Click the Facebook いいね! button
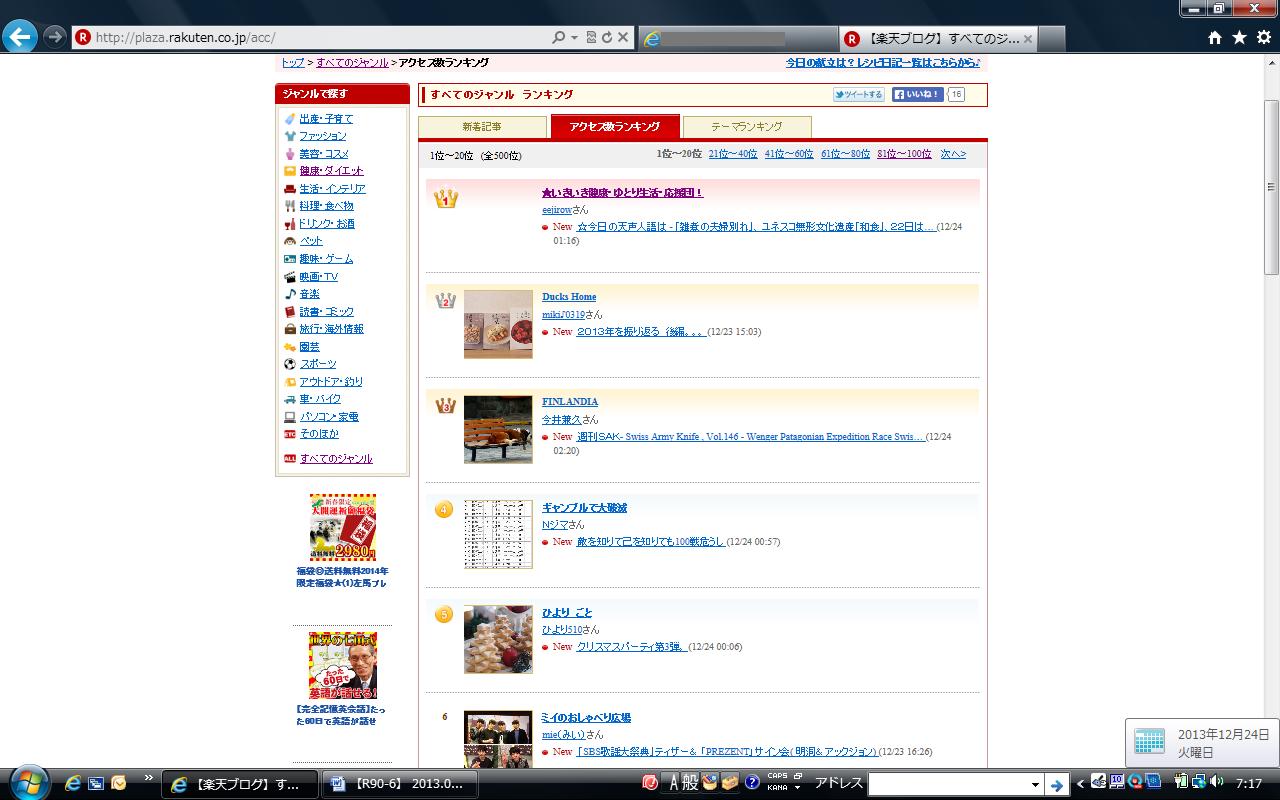Viewport: 1280px width, 800px height. (x=917, y=94)
